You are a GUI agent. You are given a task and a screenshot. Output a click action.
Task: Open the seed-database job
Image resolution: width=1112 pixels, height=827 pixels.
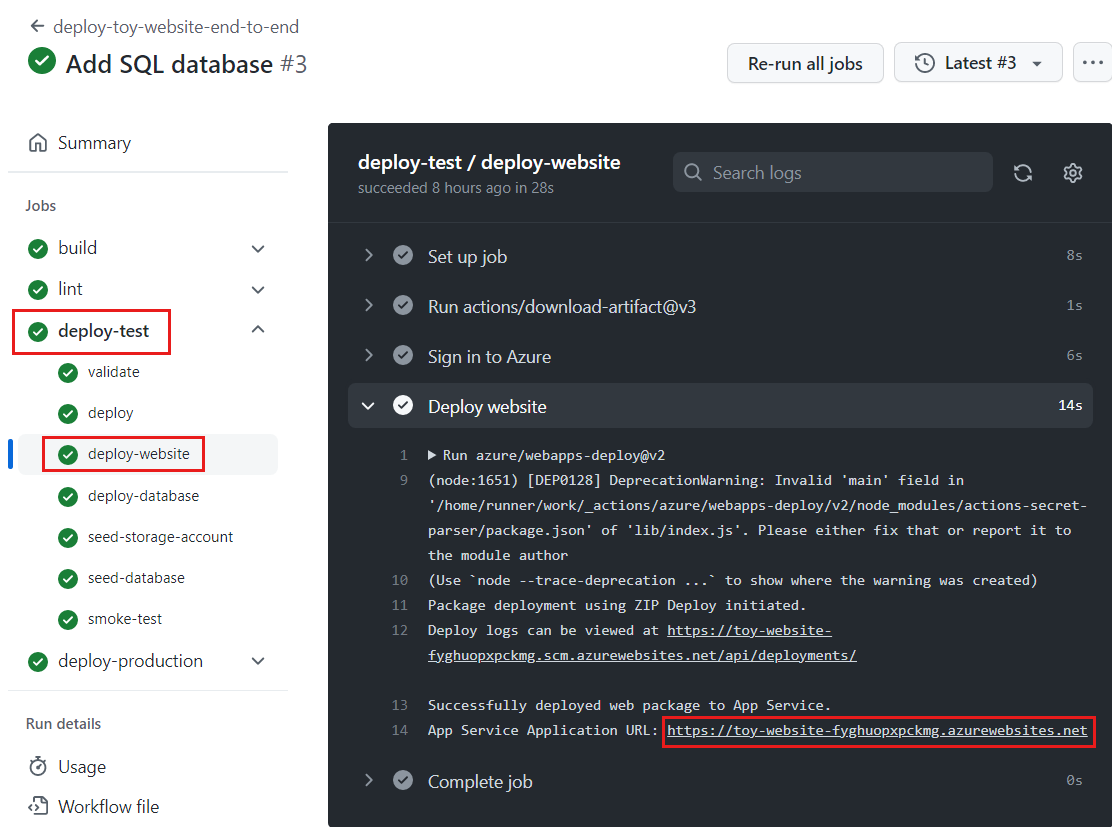point(136,579)
